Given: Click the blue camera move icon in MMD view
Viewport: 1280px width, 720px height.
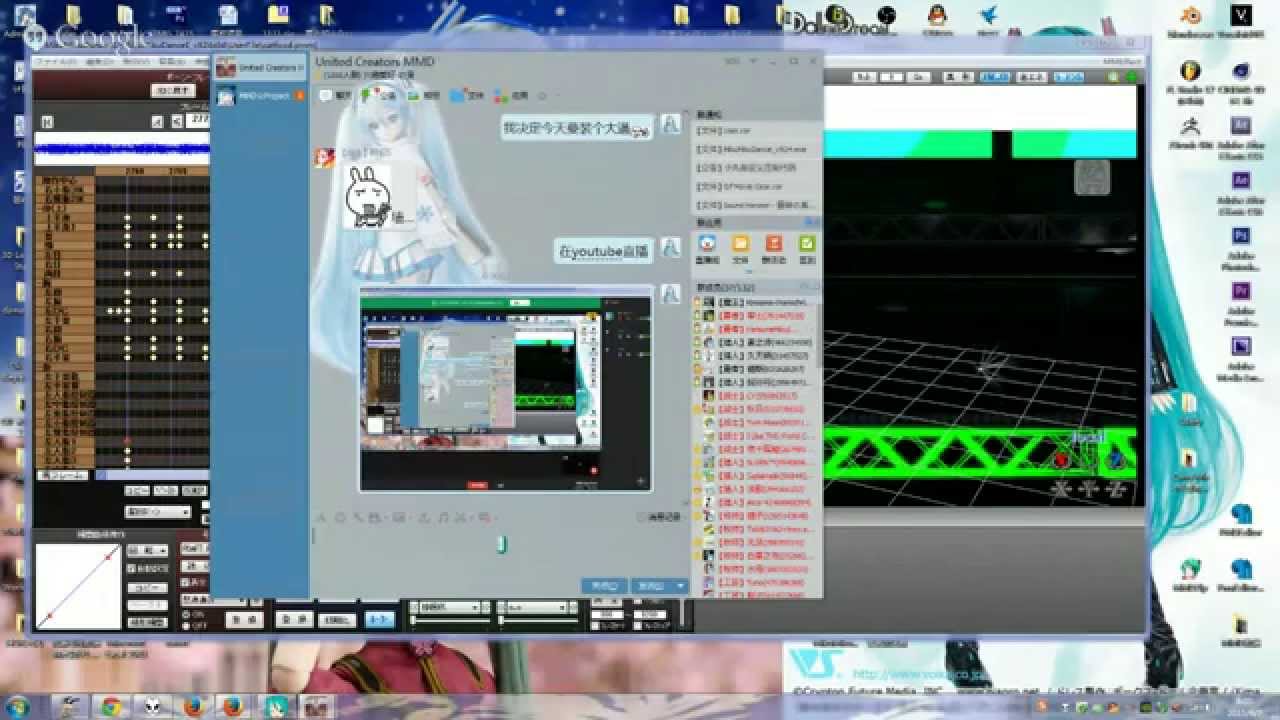Looking at the screenshot, I should click(x=1115, y=460).
